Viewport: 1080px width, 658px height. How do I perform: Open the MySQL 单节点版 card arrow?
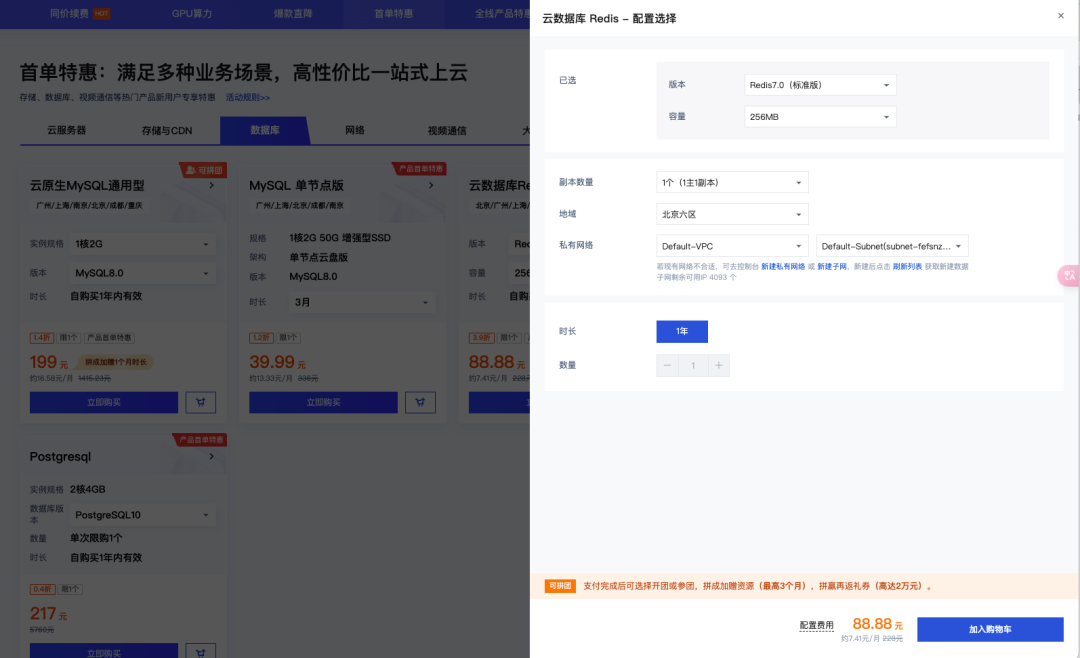click(x=431, y=185)
